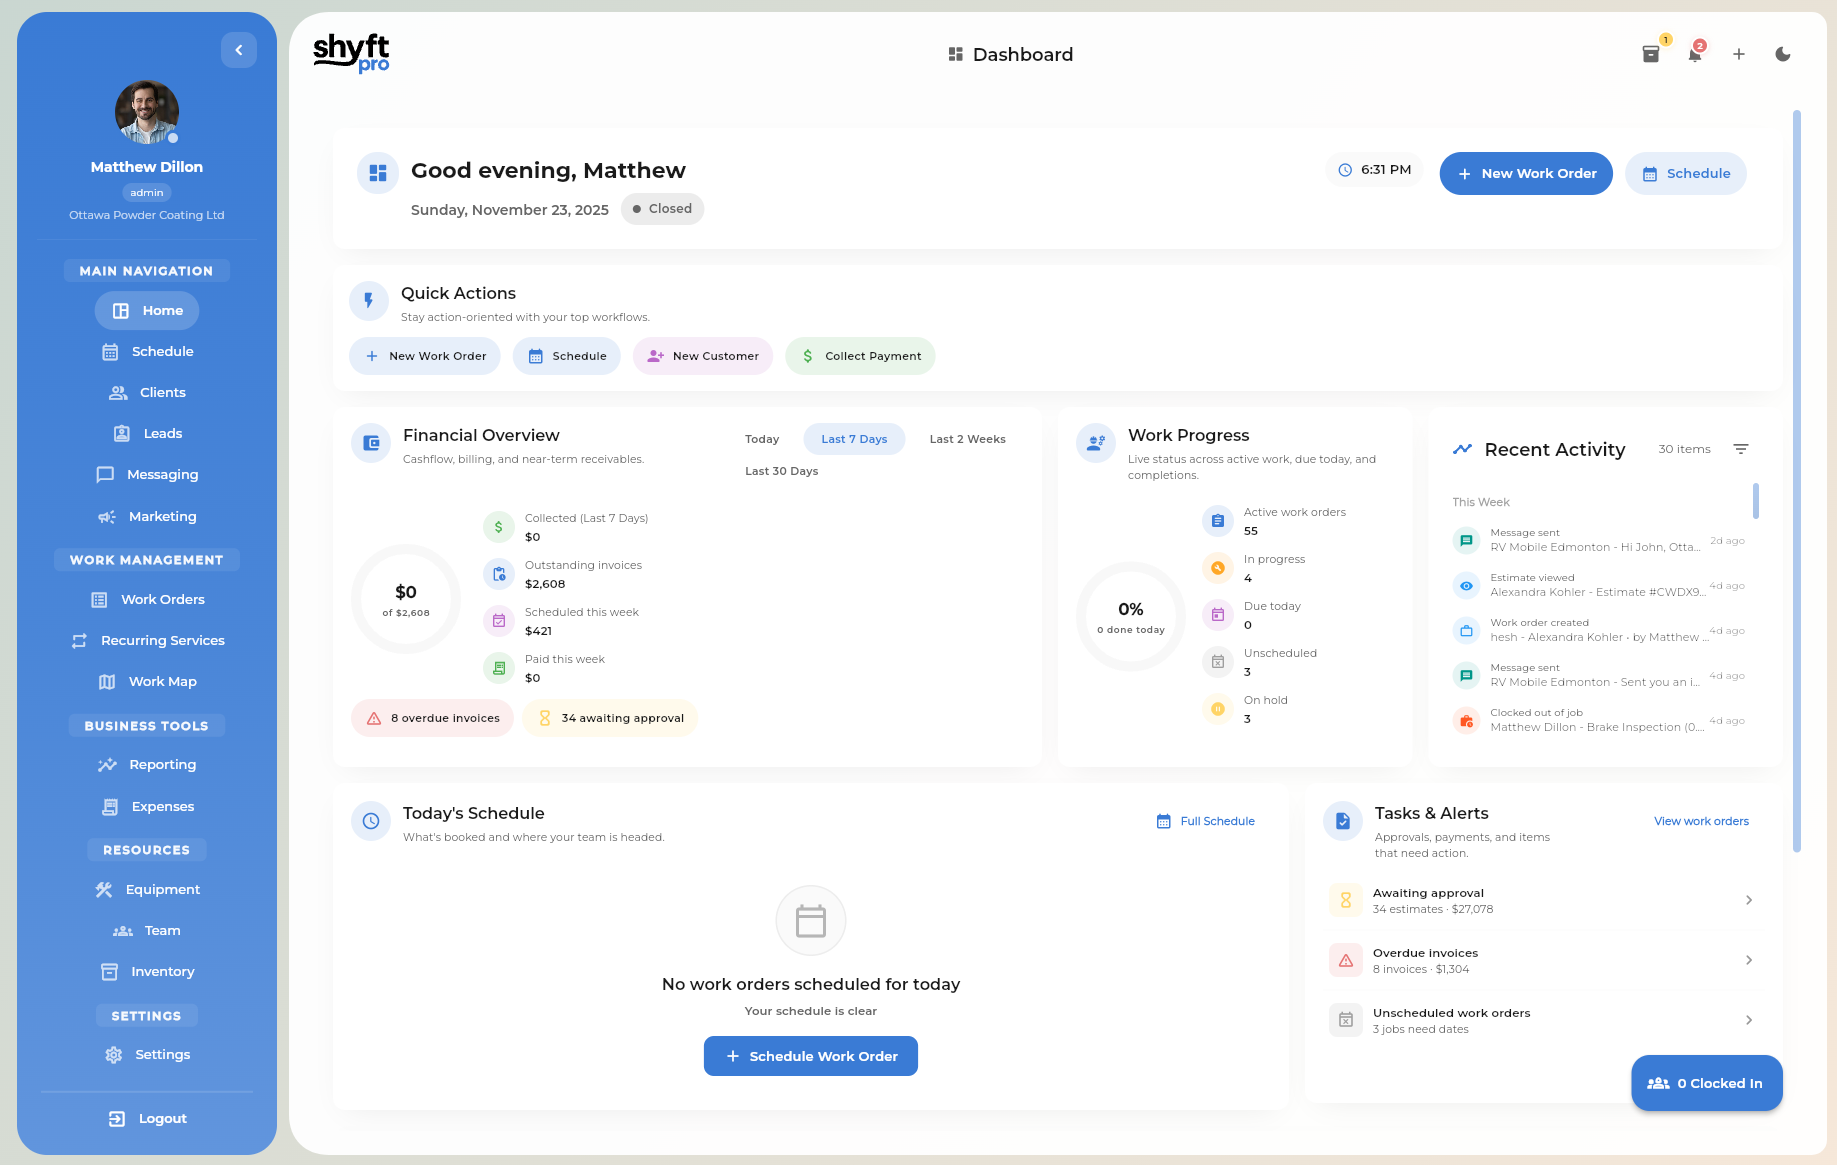Click the blue Schedule Work Order button
This screenshot has height=1165, width=1837.
(x=811, y=1056)
